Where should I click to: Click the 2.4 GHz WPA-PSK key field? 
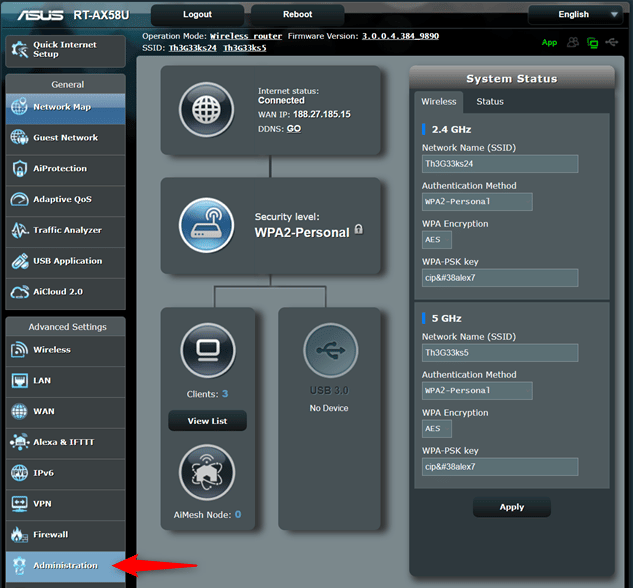click(x=500, y=278)
